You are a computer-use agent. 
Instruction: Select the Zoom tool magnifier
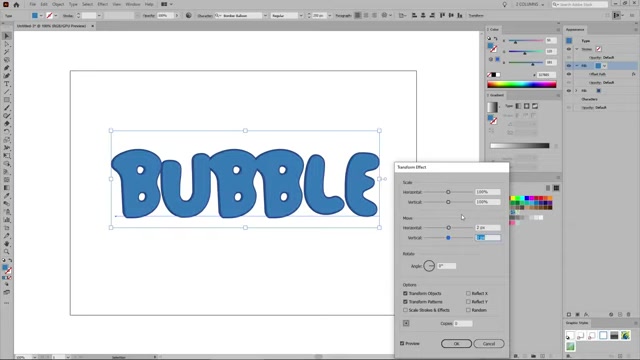pos(7,251)
